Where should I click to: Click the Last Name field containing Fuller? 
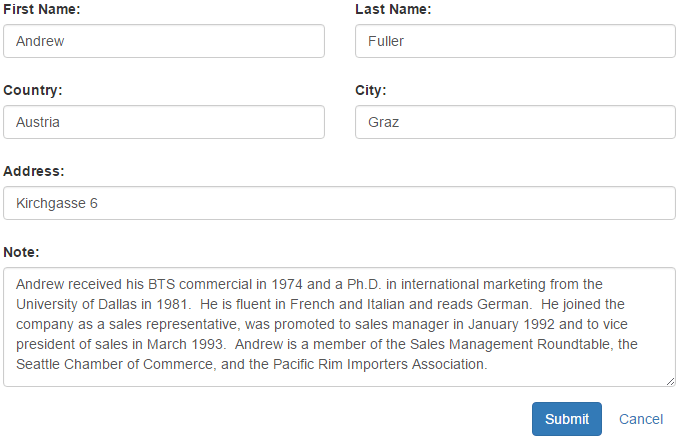[x=515, y=41]
